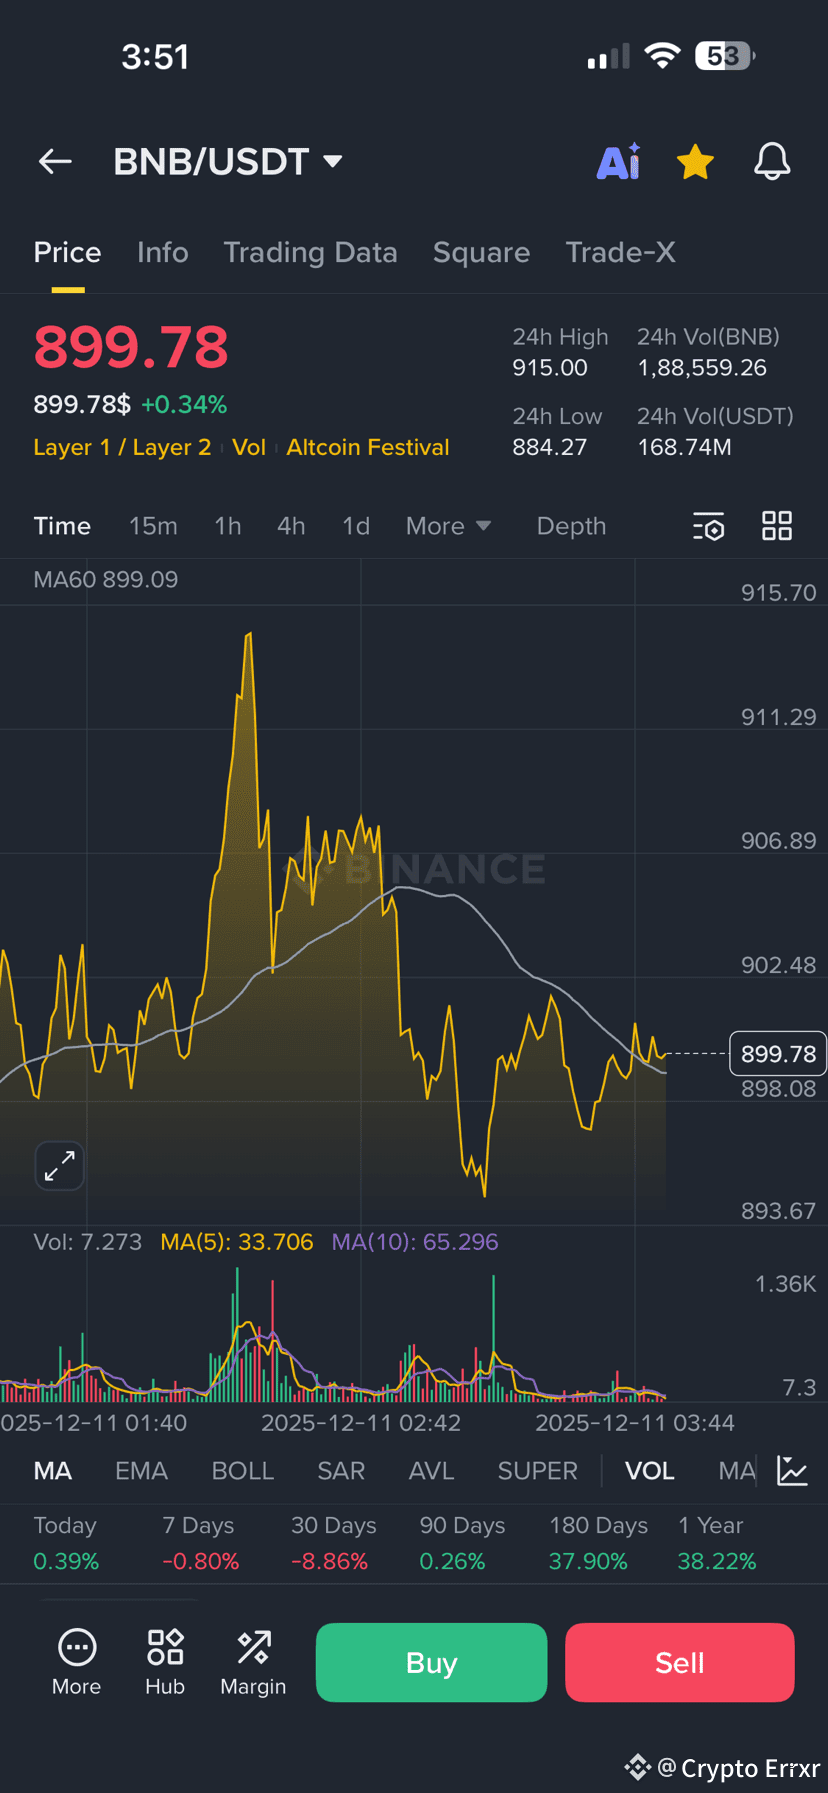Tap the large 899.78 price
Viewport: 828px width, 1793px height.
pos(131,348)
